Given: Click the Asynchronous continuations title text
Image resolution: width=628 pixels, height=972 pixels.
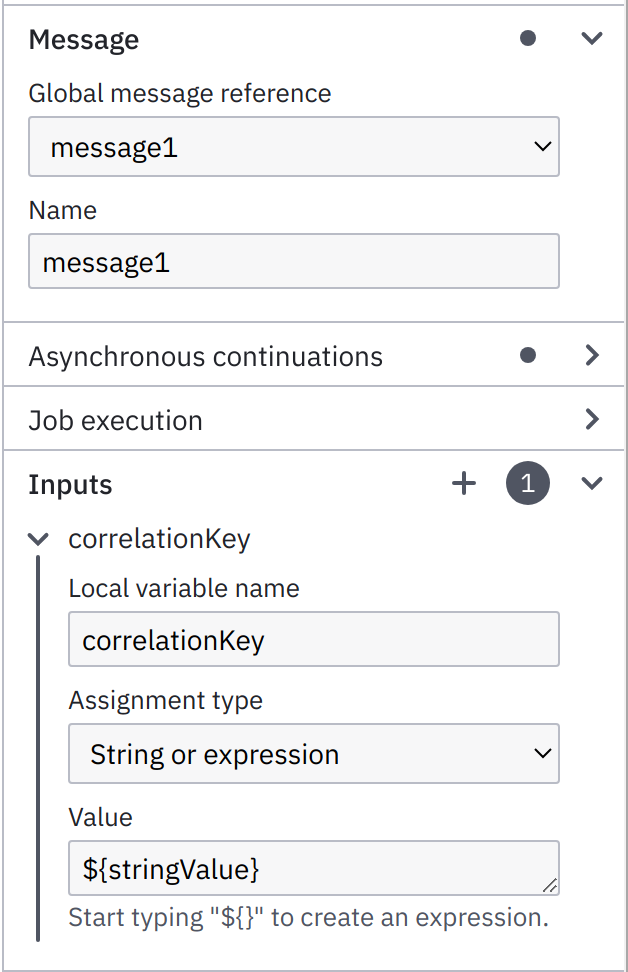Looking at the screenshot, I should (x=206, y=356).
